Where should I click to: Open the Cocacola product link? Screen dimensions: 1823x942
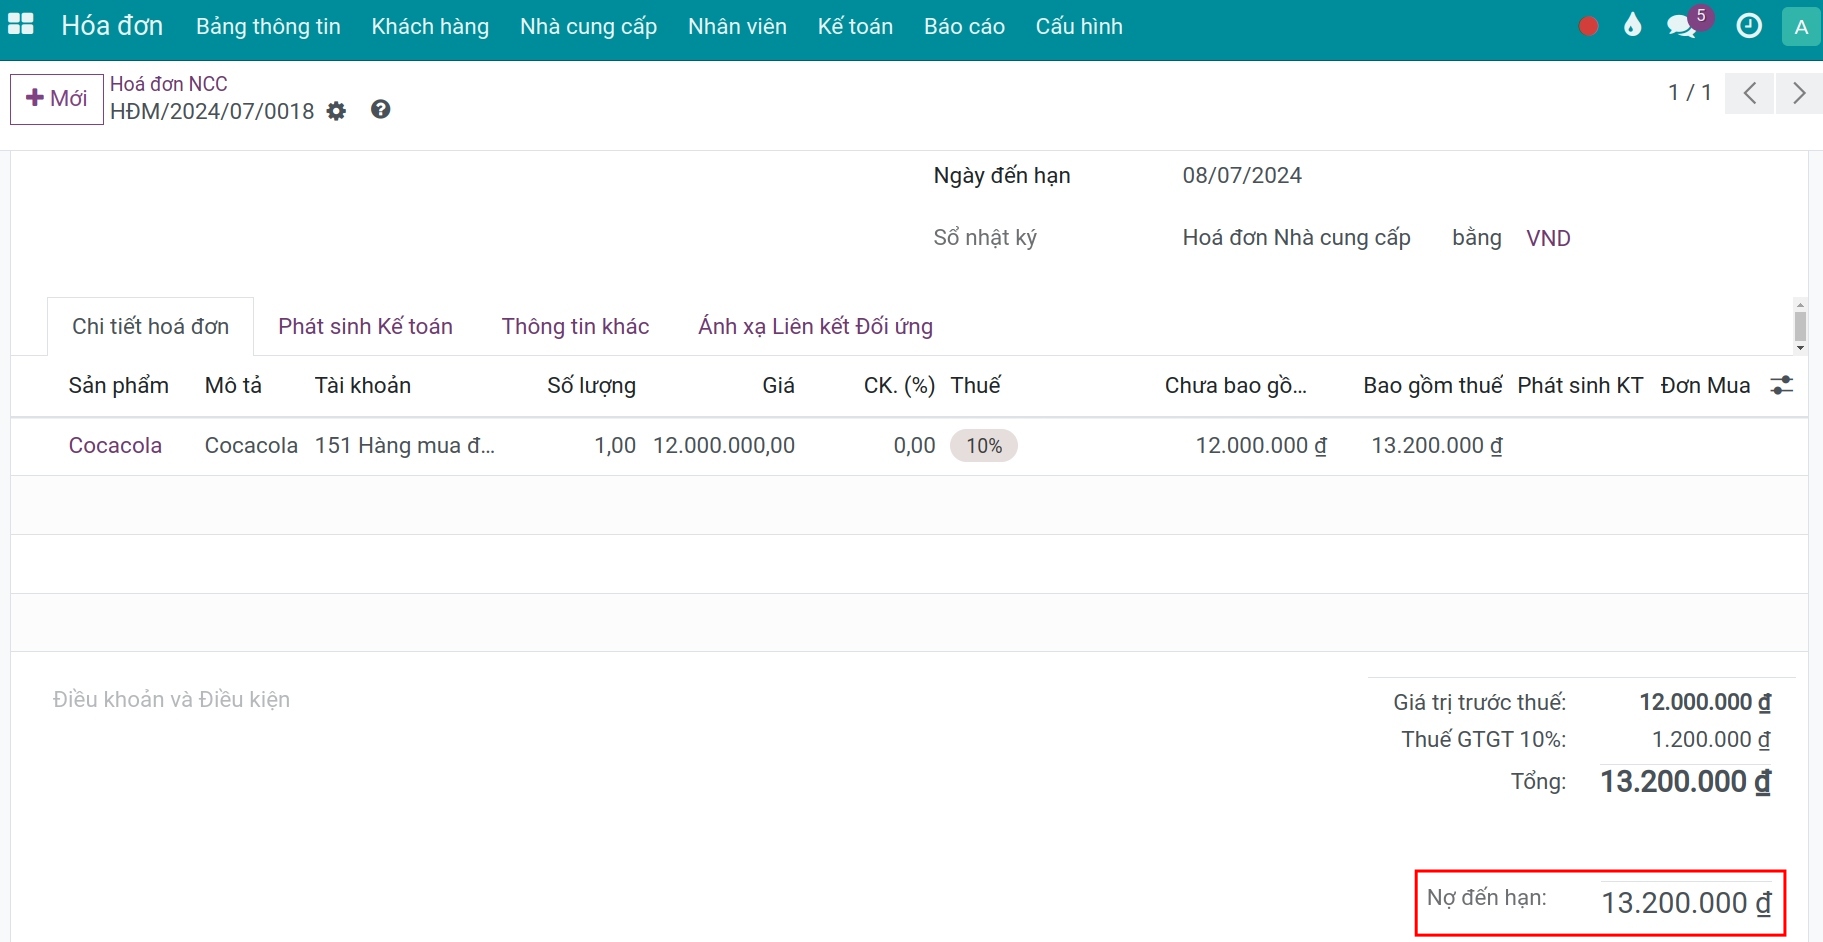115,445
